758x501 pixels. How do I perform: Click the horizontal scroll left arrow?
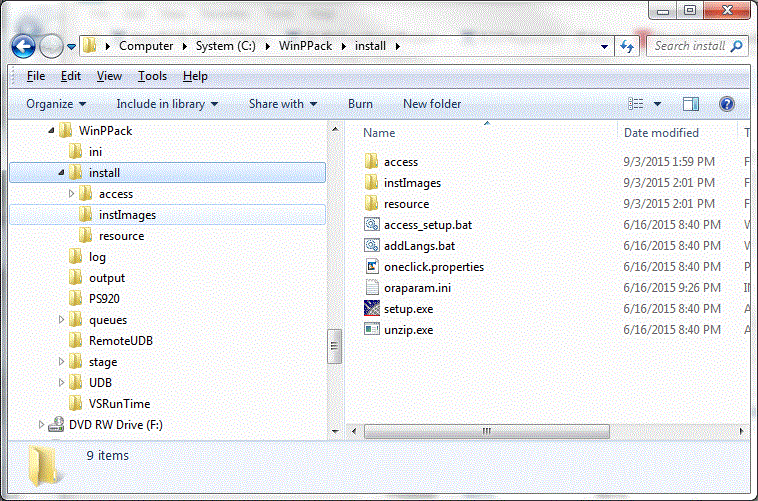(354, 431)
